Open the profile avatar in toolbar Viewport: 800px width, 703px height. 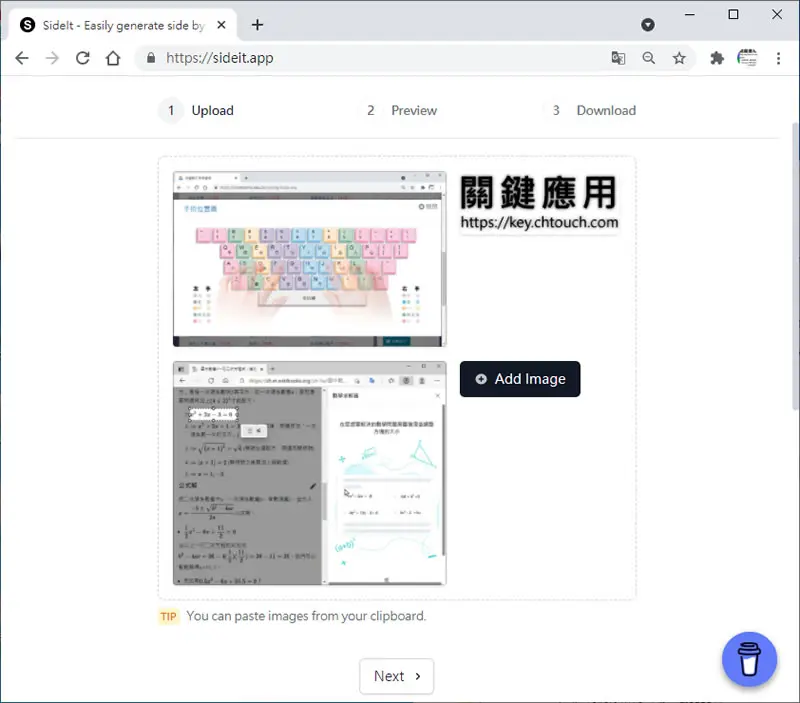point(747,58)
